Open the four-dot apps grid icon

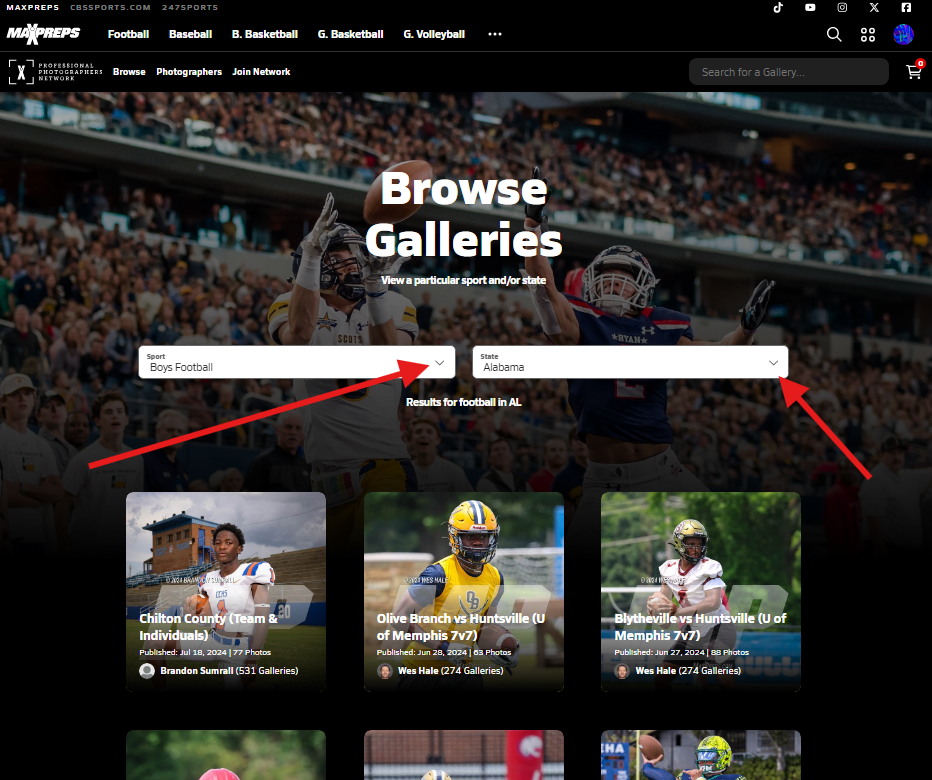pos(868,34)
